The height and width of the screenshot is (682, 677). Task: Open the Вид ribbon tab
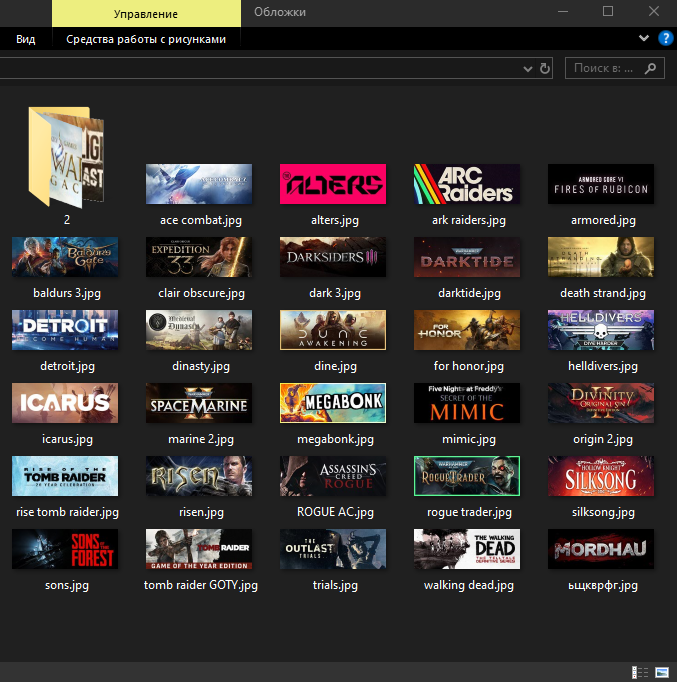26,39
